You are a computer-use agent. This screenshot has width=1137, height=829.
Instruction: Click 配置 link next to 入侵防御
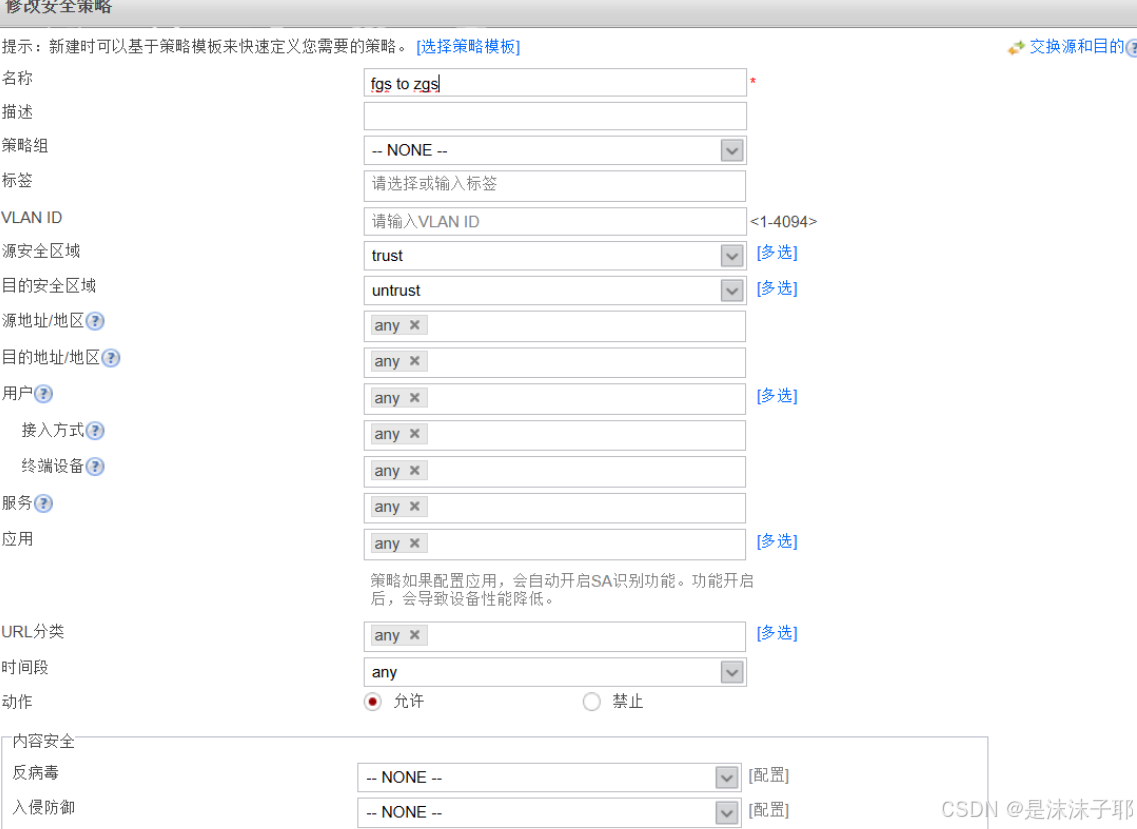[768, 810]
